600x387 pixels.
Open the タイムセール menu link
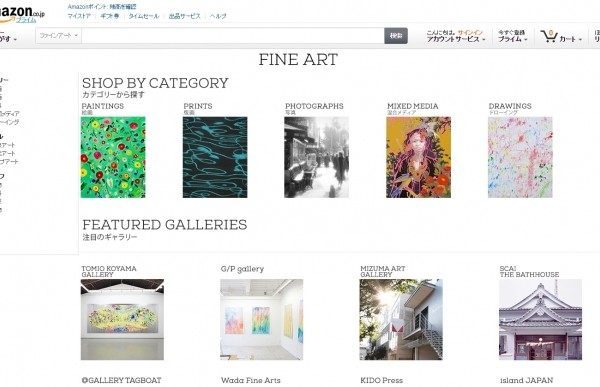(x=143, y=16)
